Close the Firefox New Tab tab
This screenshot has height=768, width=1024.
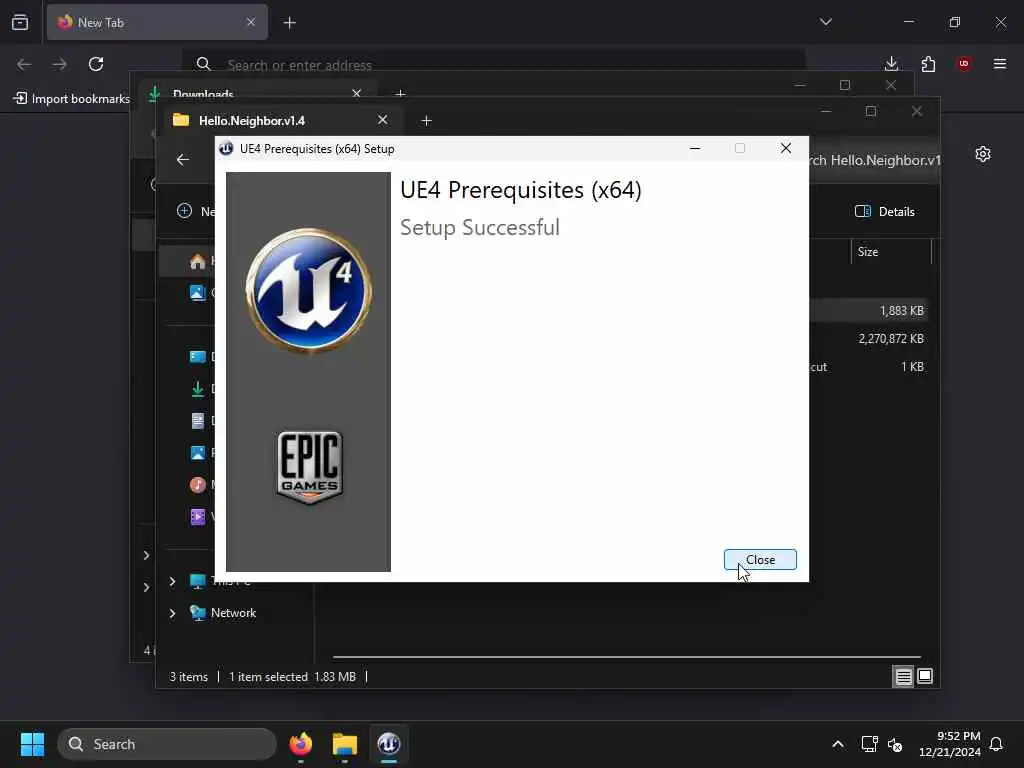(251, 22)
